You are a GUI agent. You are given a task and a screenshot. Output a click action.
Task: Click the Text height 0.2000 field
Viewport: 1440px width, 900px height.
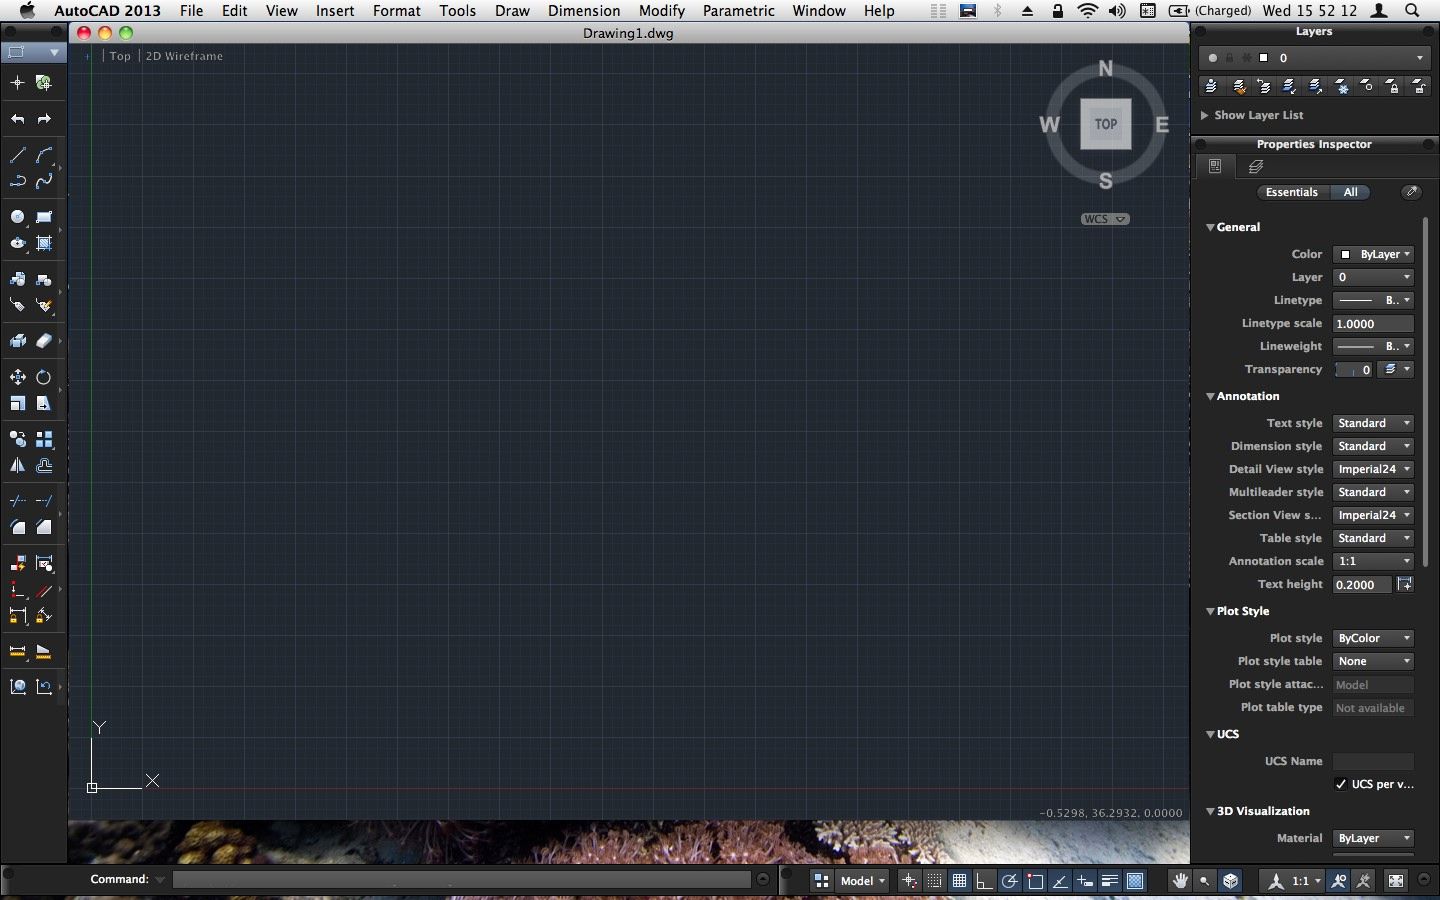[1362, 585]
